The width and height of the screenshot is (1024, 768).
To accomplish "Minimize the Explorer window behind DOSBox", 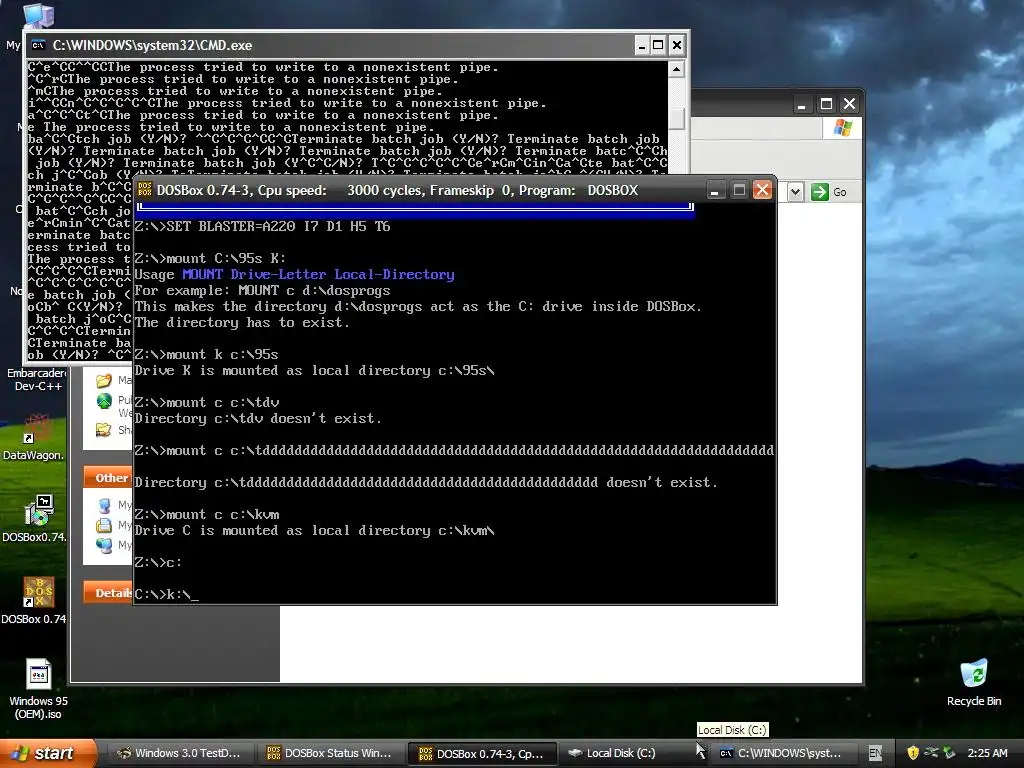I will pyautogui.click(x=801, y=104).
